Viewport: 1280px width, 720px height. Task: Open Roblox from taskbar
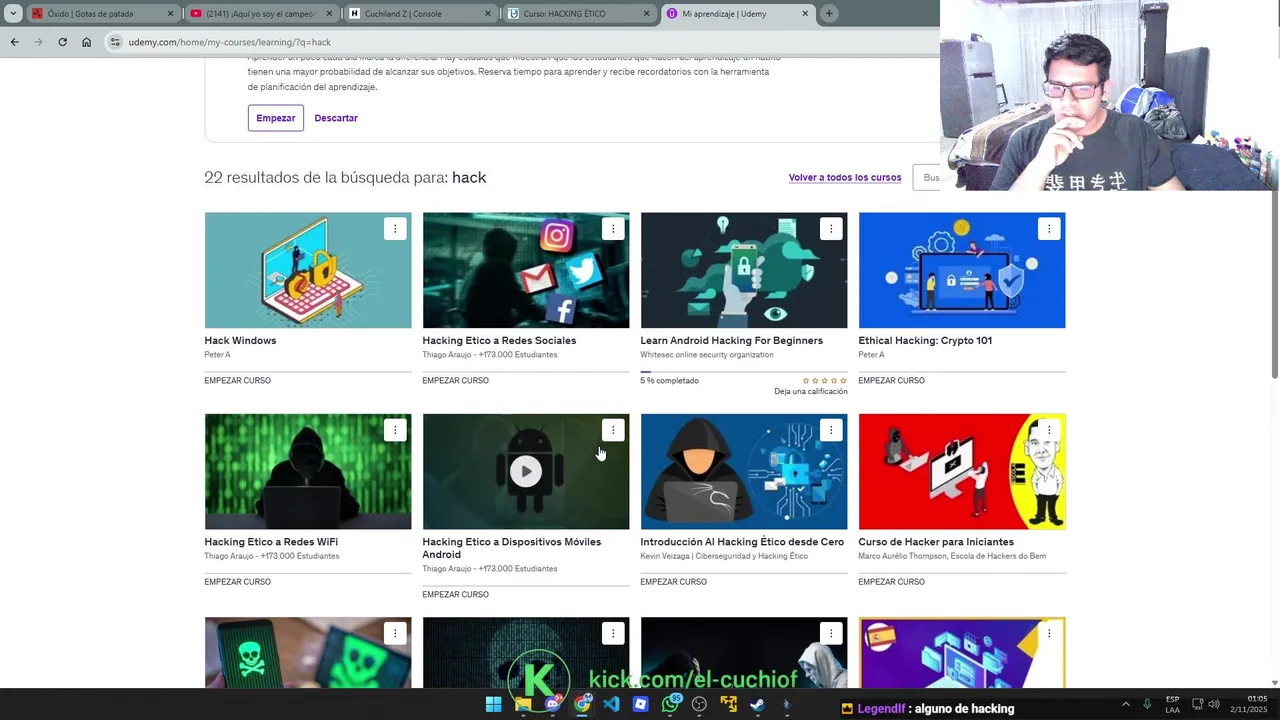(x=640, y=705)
